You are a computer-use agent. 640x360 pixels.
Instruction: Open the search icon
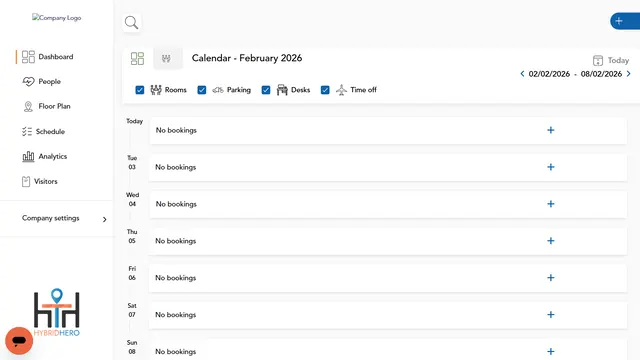tap(131, 22)
